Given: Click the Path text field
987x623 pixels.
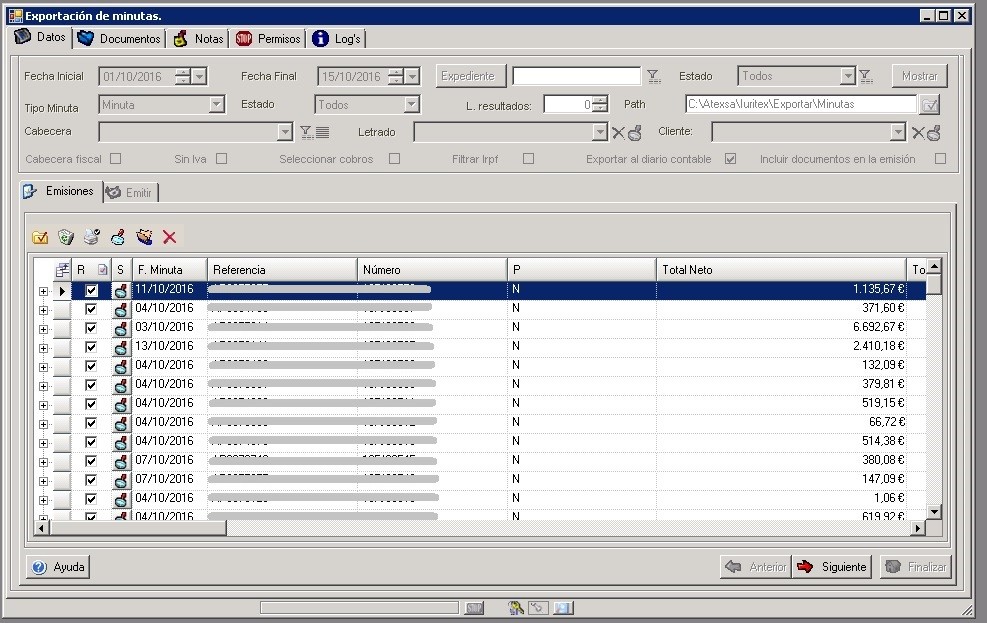Looking at the screenshot, I should click(800, 104).
